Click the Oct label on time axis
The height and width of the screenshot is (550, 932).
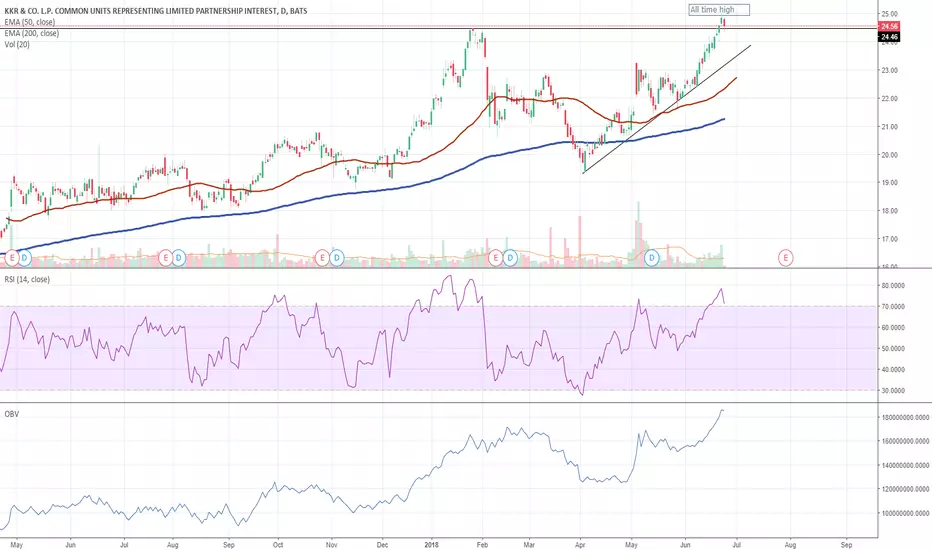(x=278, y=545)
